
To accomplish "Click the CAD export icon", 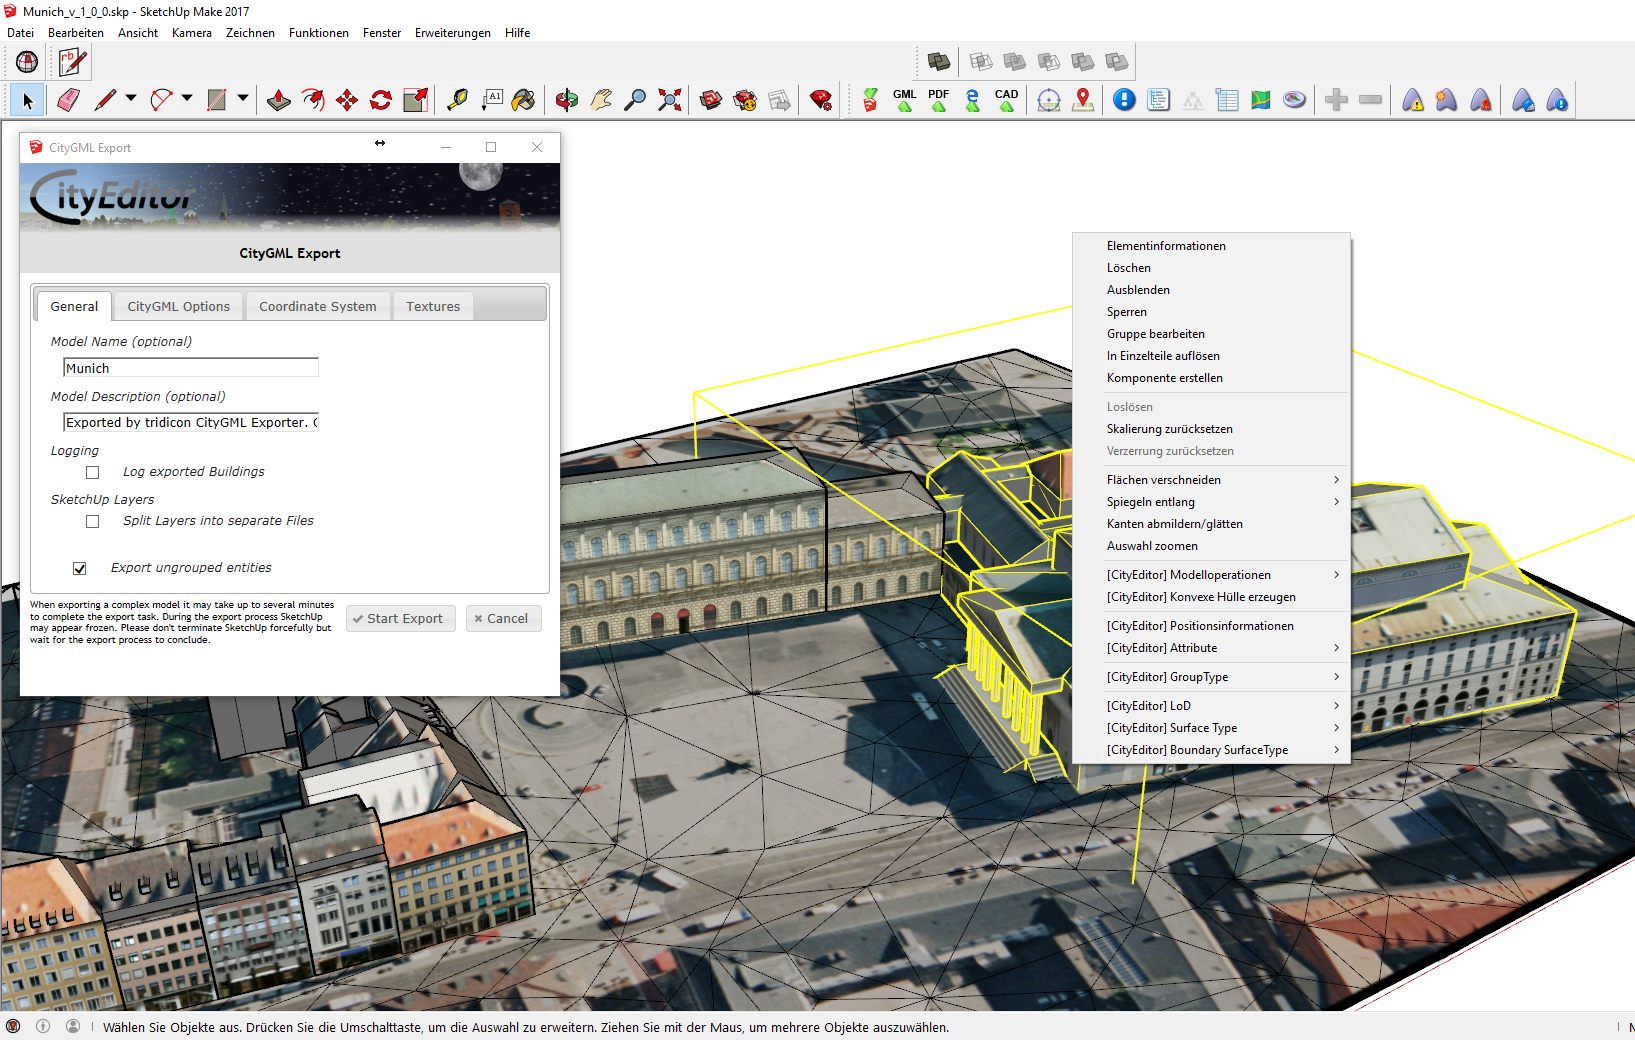I will click(x=1007, y=100).
